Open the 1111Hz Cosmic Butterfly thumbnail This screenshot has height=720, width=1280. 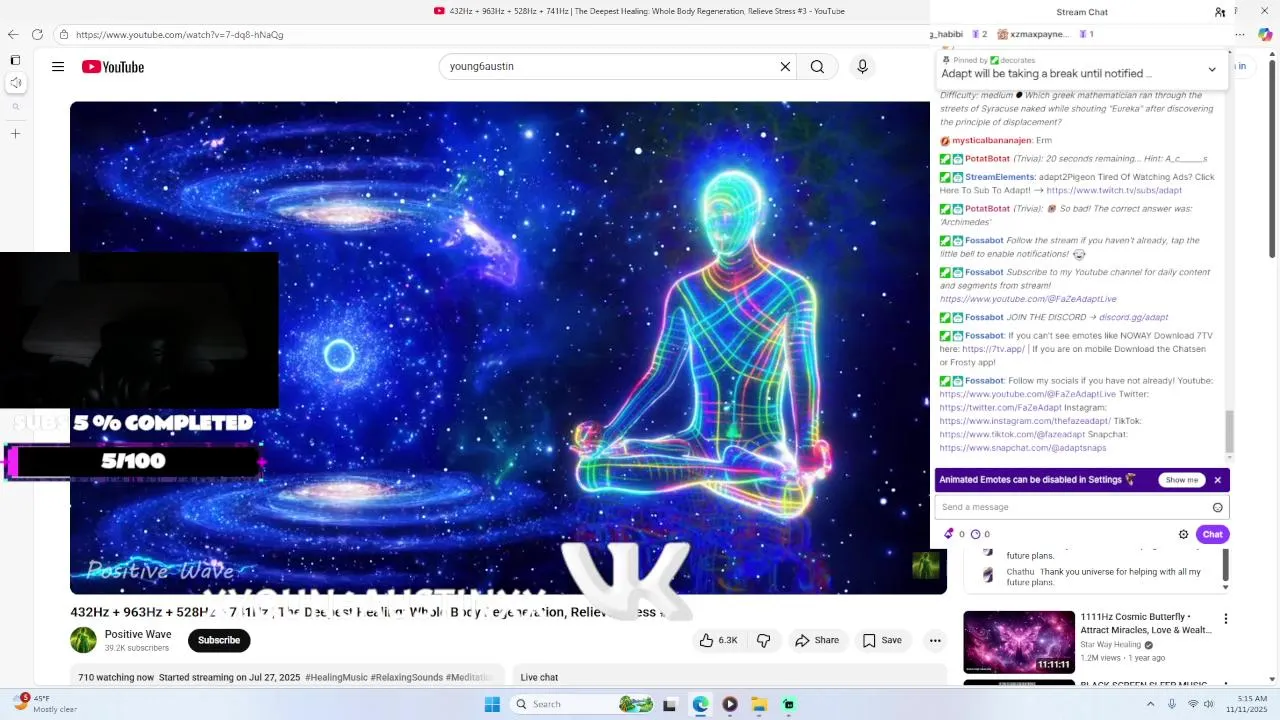tap(1019, 642)
